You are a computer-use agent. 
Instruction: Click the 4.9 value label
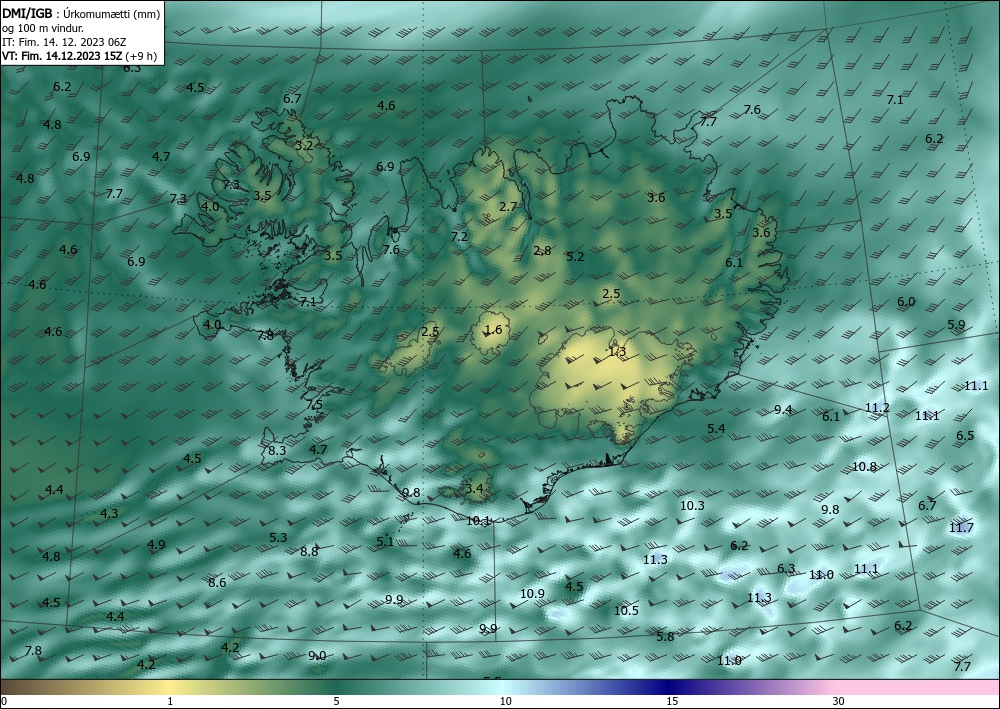pos(156,544)
